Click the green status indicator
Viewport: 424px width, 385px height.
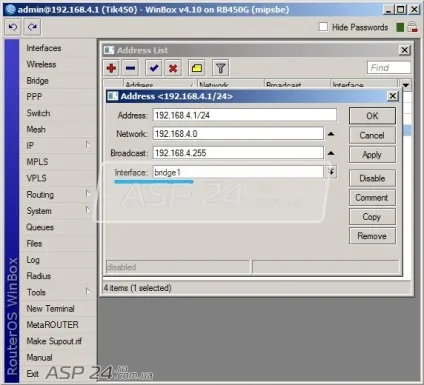pyautogui.click(x=400, y=27)
